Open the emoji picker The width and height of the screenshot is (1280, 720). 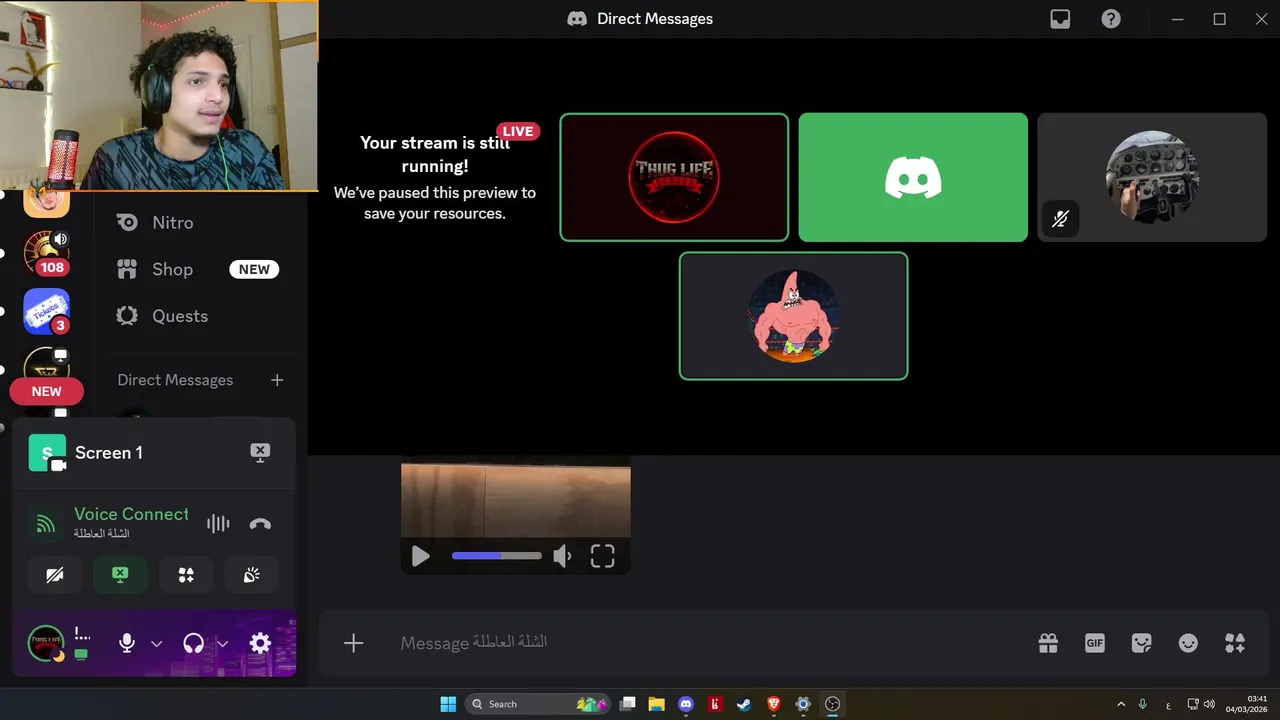[1188, 643]
